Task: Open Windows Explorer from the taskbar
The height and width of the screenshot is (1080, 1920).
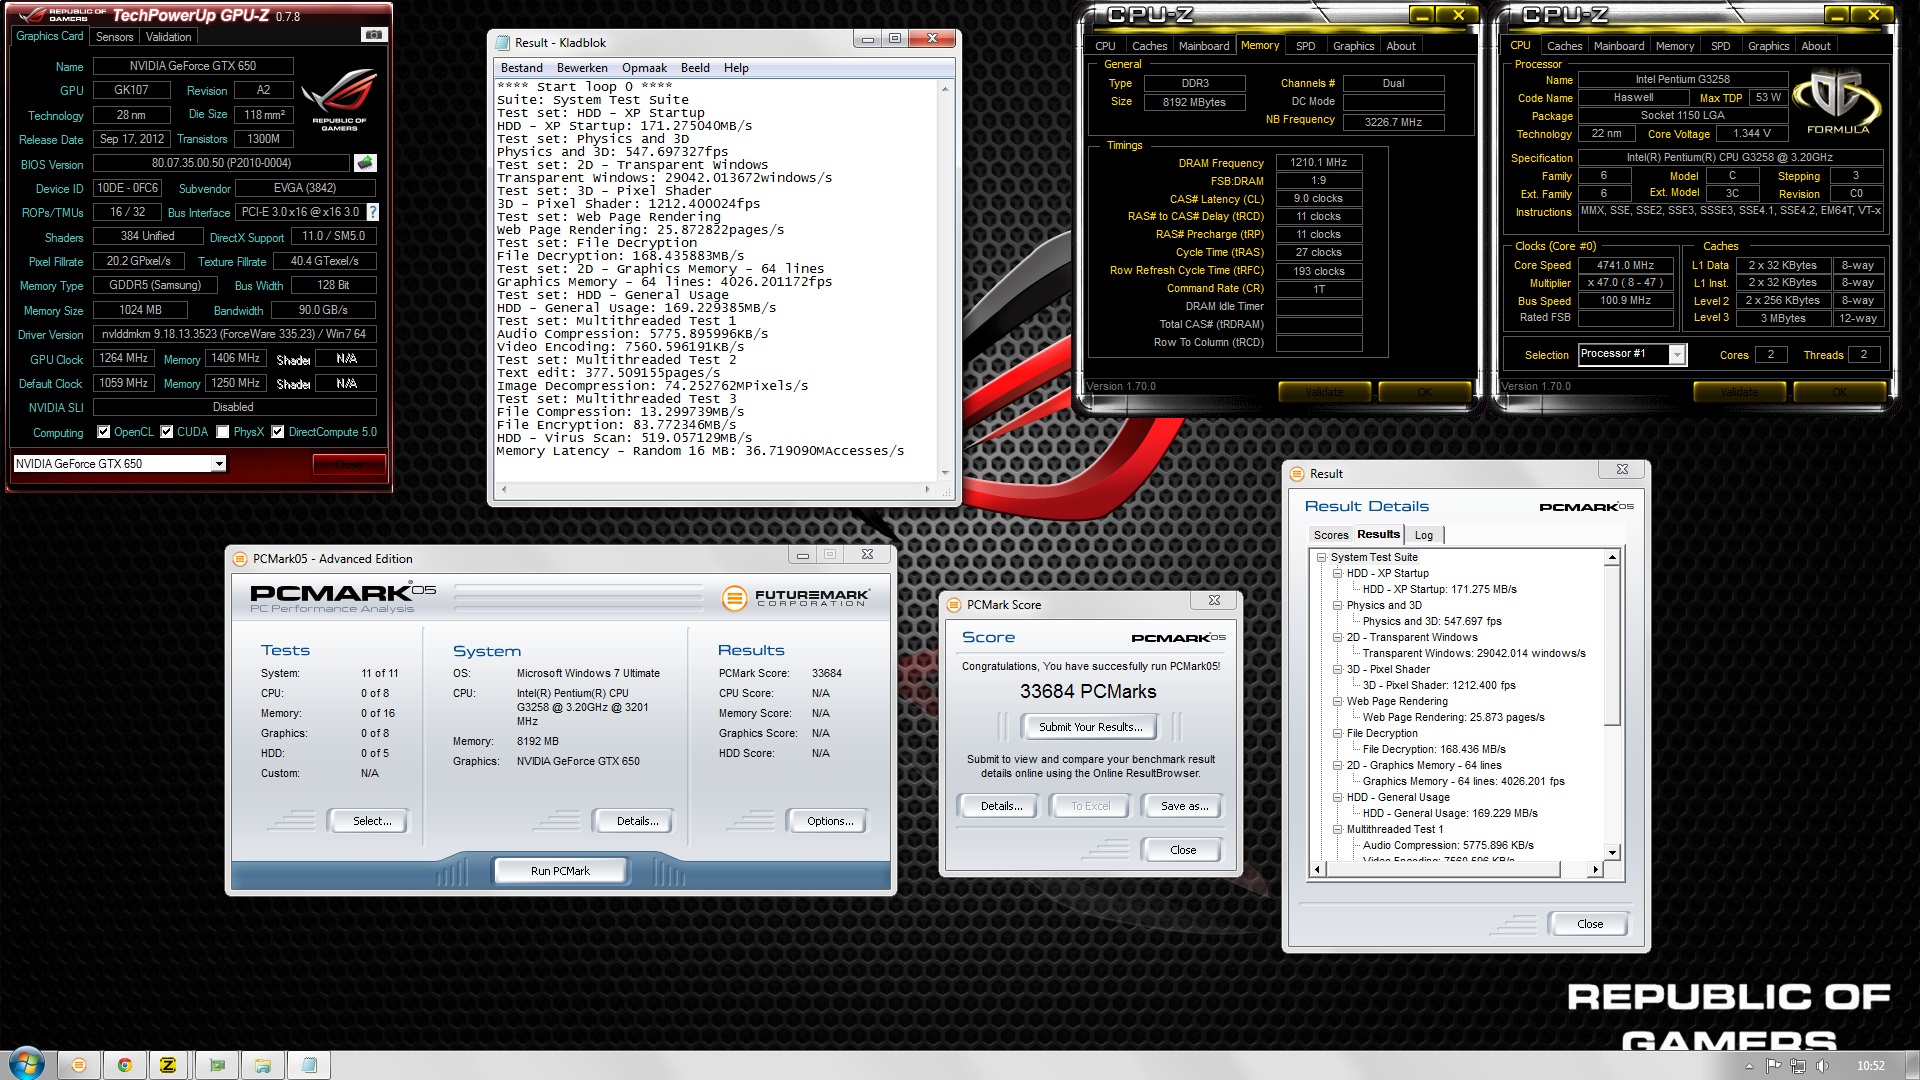Action: point(263,1065)
